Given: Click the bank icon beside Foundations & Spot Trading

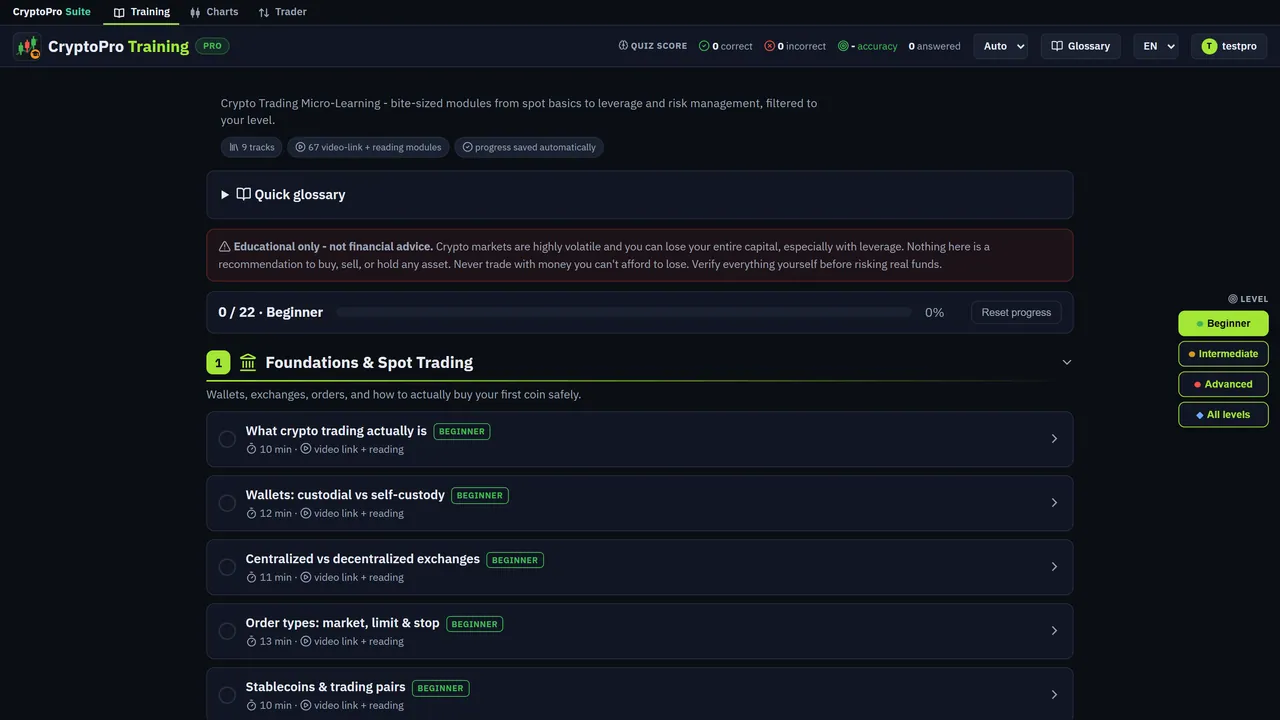Looking at the screenshot, I should point(248,362).
